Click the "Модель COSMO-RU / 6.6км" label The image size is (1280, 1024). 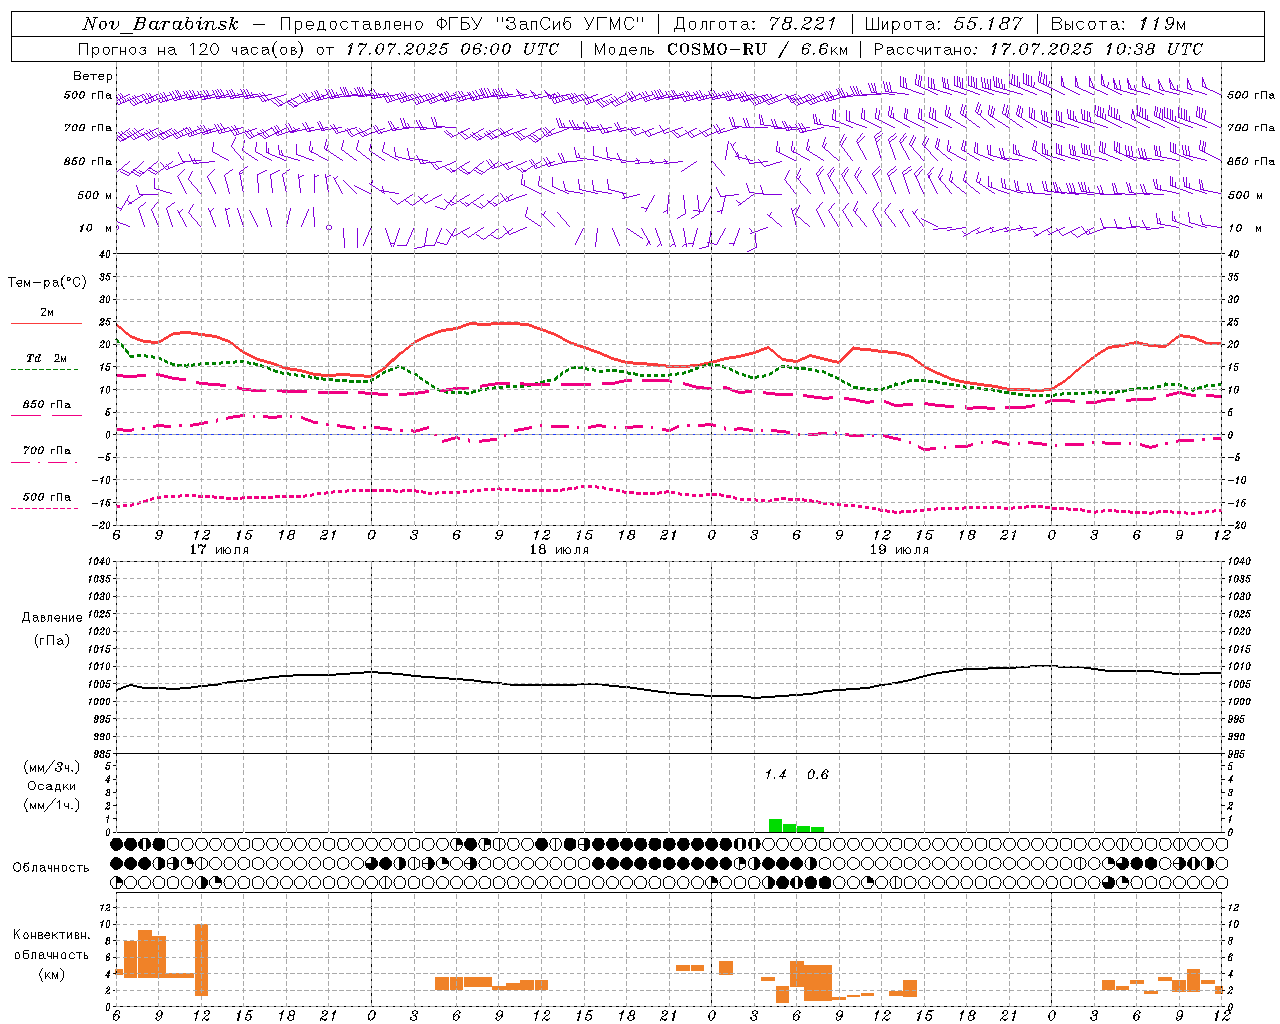(721, 49)
